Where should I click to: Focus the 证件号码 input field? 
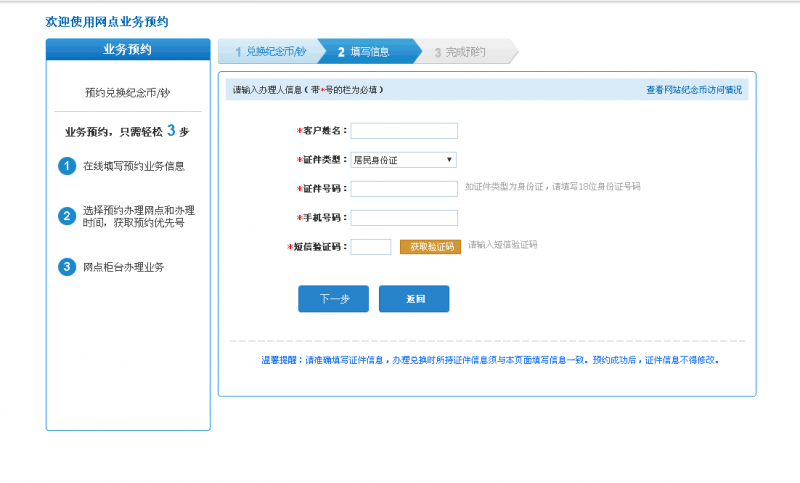click(404, 188)
